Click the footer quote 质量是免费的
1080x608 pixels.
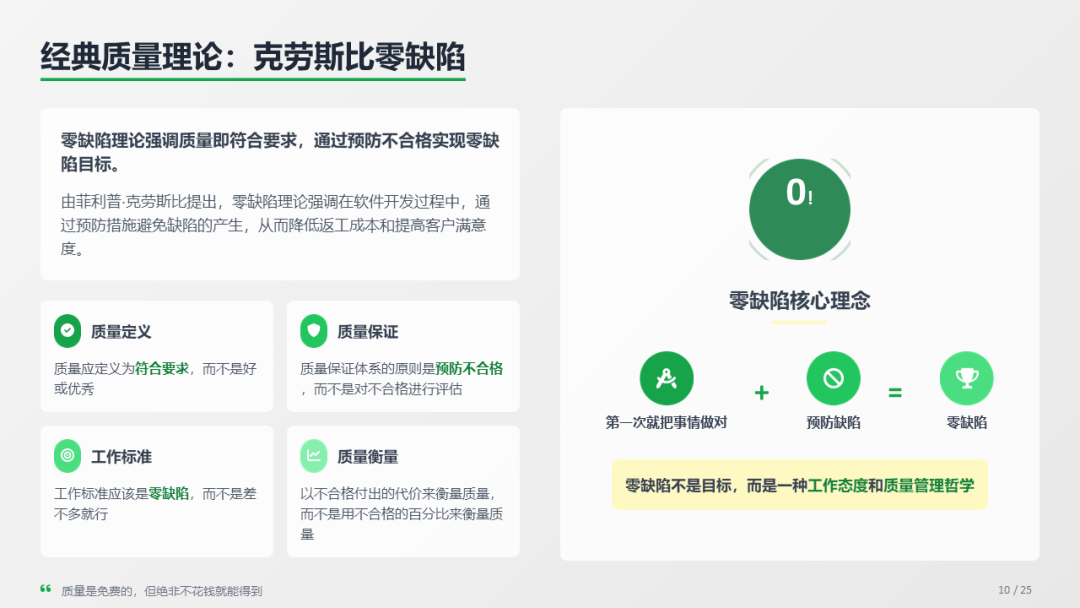pos(161,591)
